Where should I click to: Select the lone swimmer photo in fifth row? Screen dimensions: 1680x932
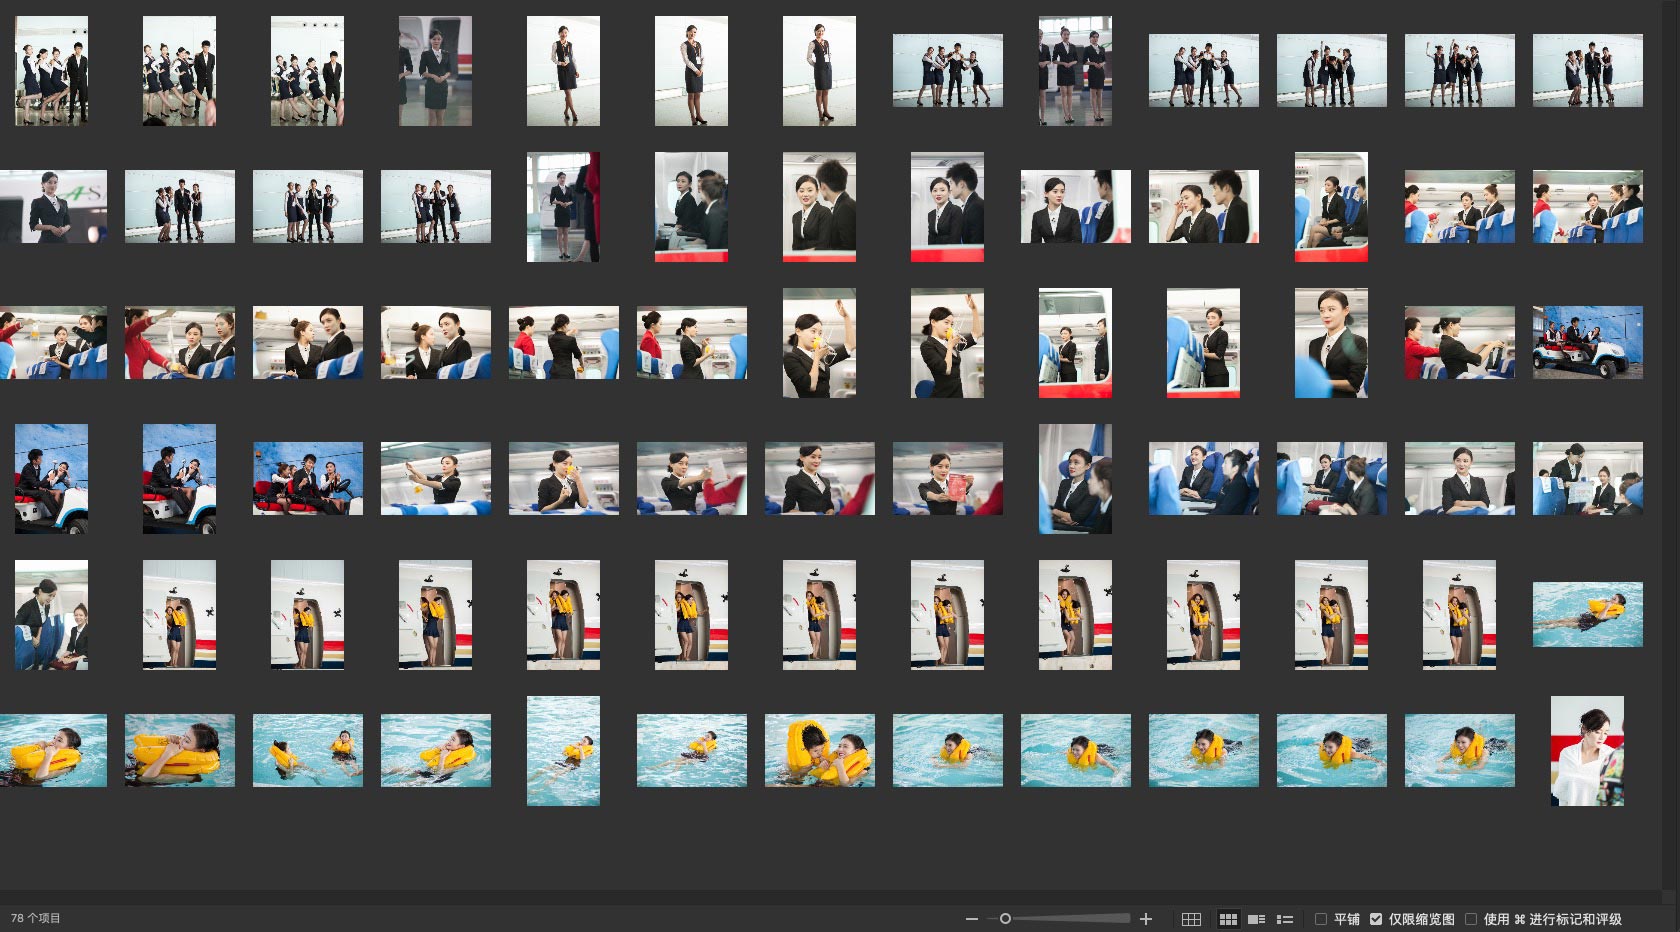pos(1587,614)
